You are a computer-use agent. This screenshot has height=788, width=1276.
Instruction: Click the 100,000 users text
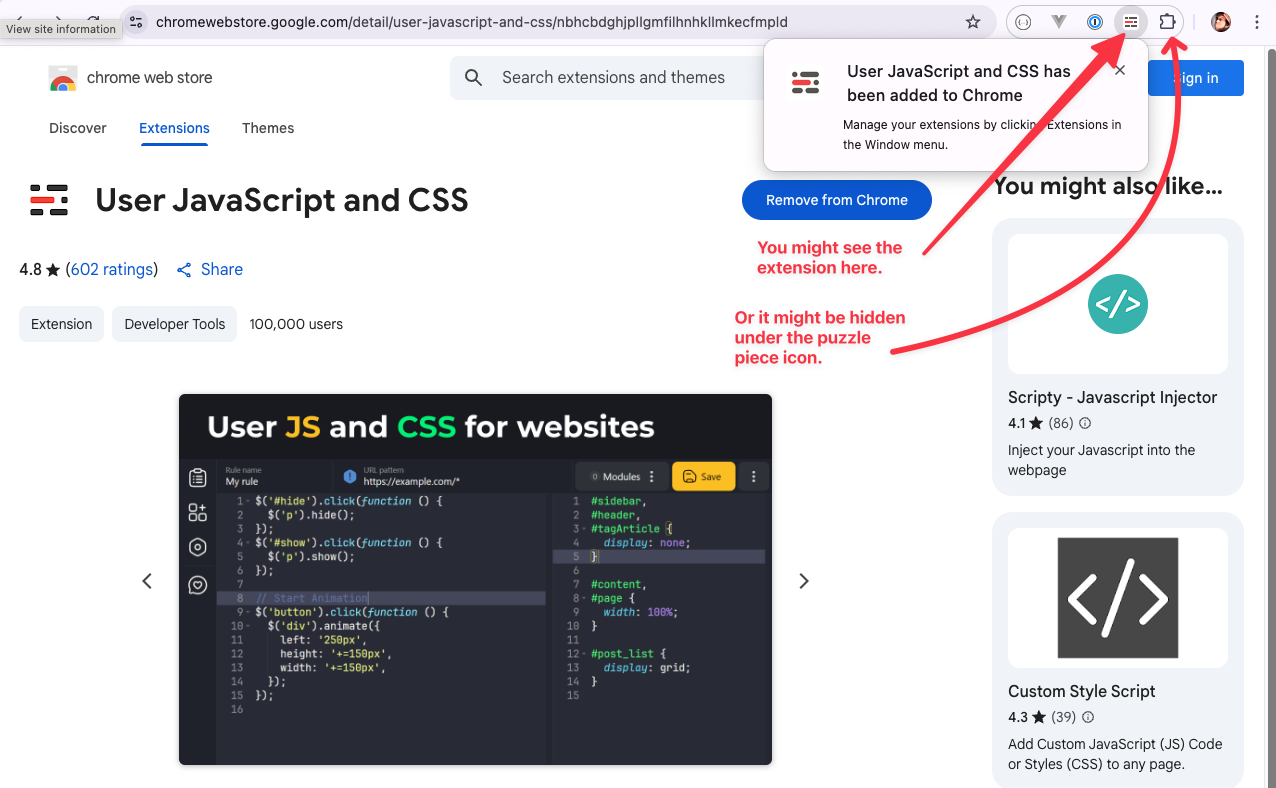[x=296, y=324]
